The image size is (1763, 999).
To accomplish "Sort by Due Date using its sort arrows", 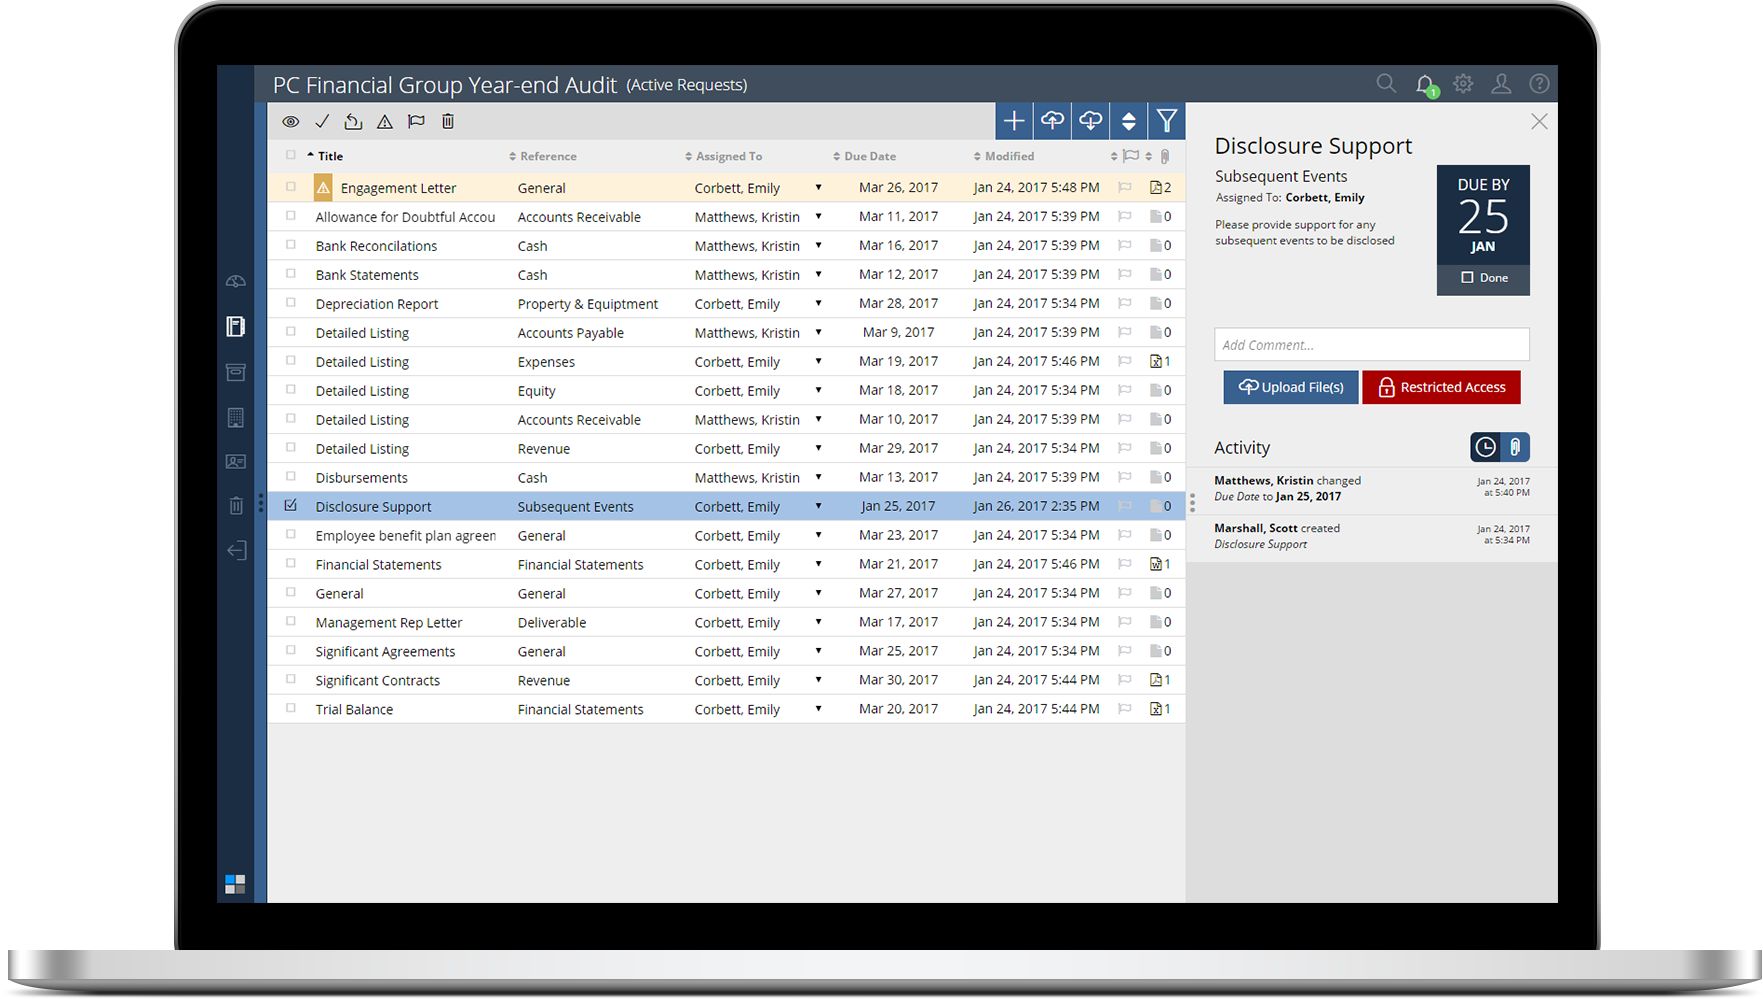I will click(x=836, y=156).
